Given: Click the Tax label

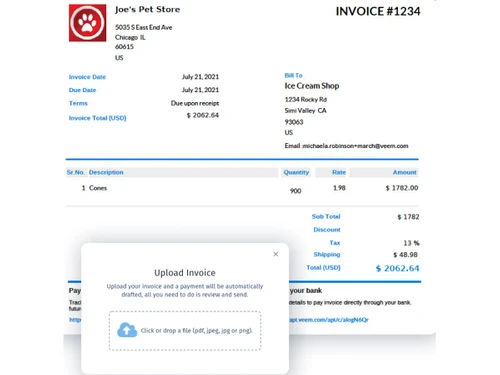Looking at the screenshot, I should pos(335,243).
